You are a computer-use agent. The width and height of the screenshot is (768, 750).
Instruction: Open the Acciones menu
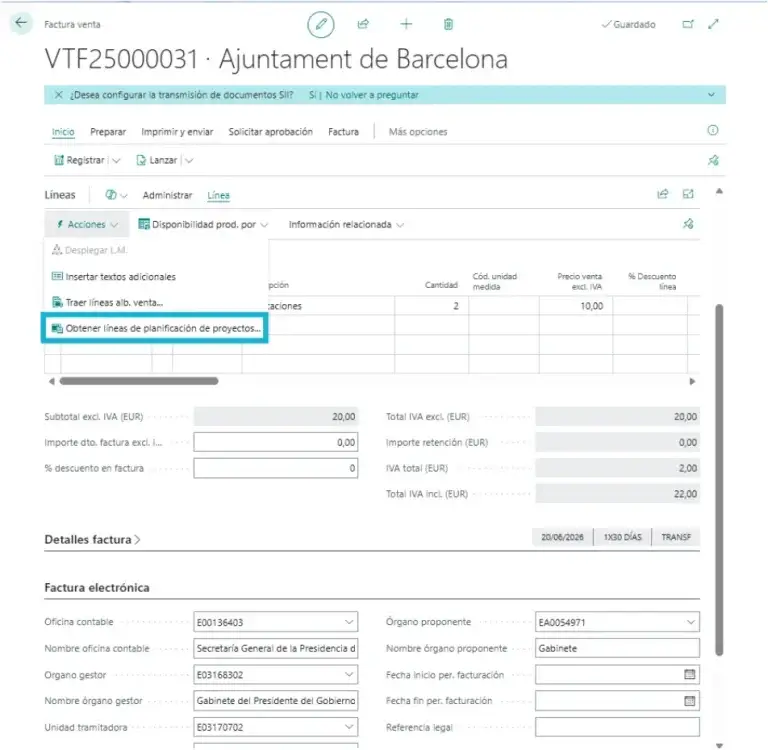(x=87, y=224)
